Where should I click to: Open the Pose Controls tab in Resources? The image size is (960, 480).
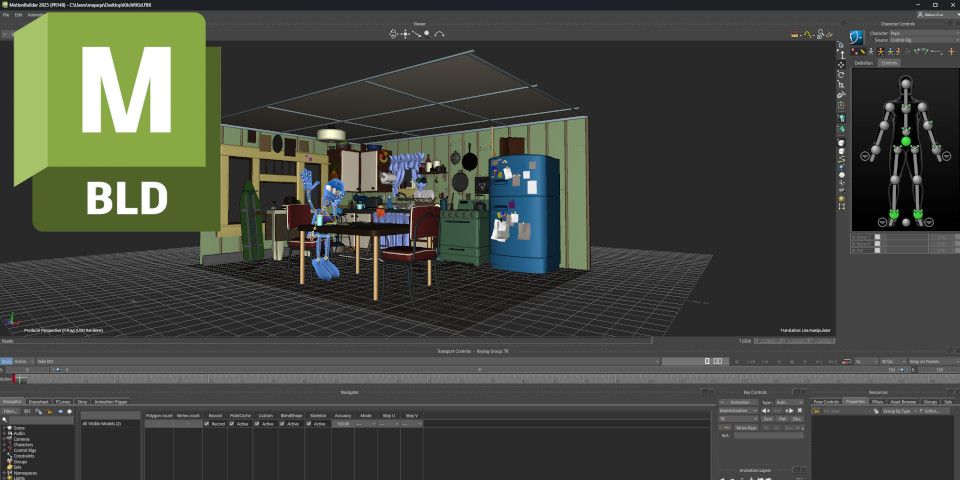point(827,402)
